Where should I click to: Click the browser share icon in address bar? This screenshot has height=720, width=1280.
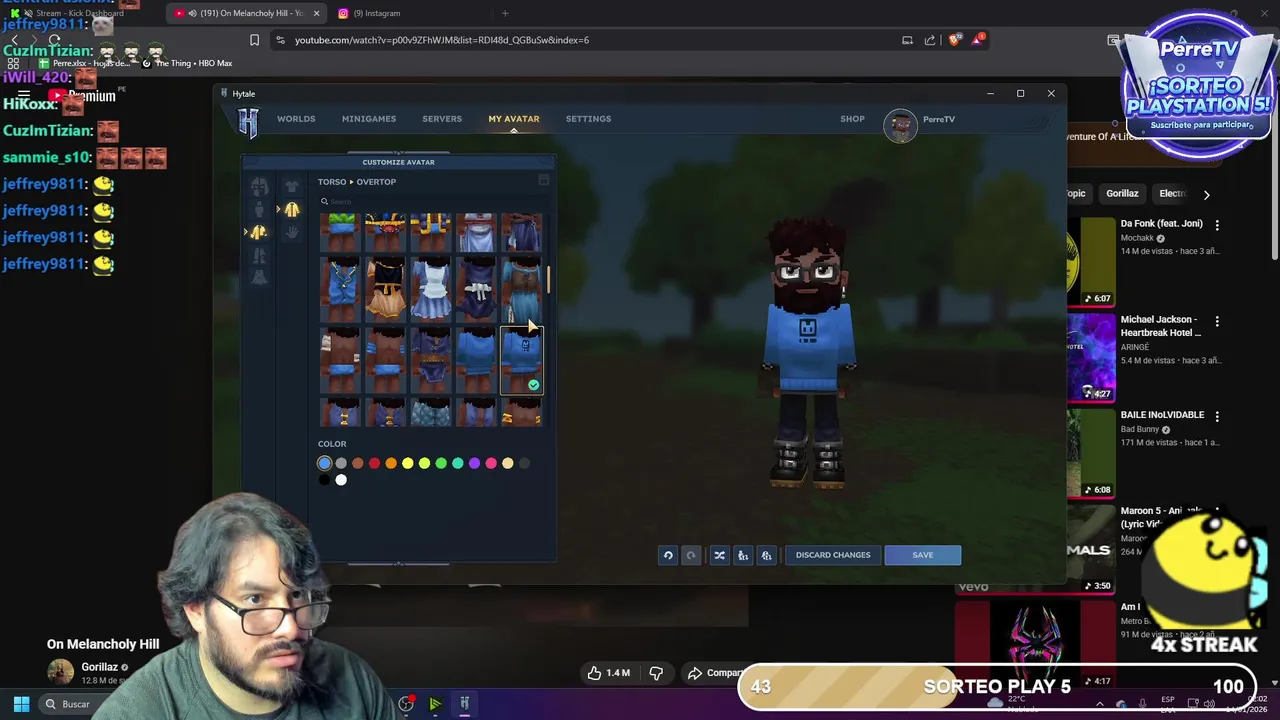point(930,40)
